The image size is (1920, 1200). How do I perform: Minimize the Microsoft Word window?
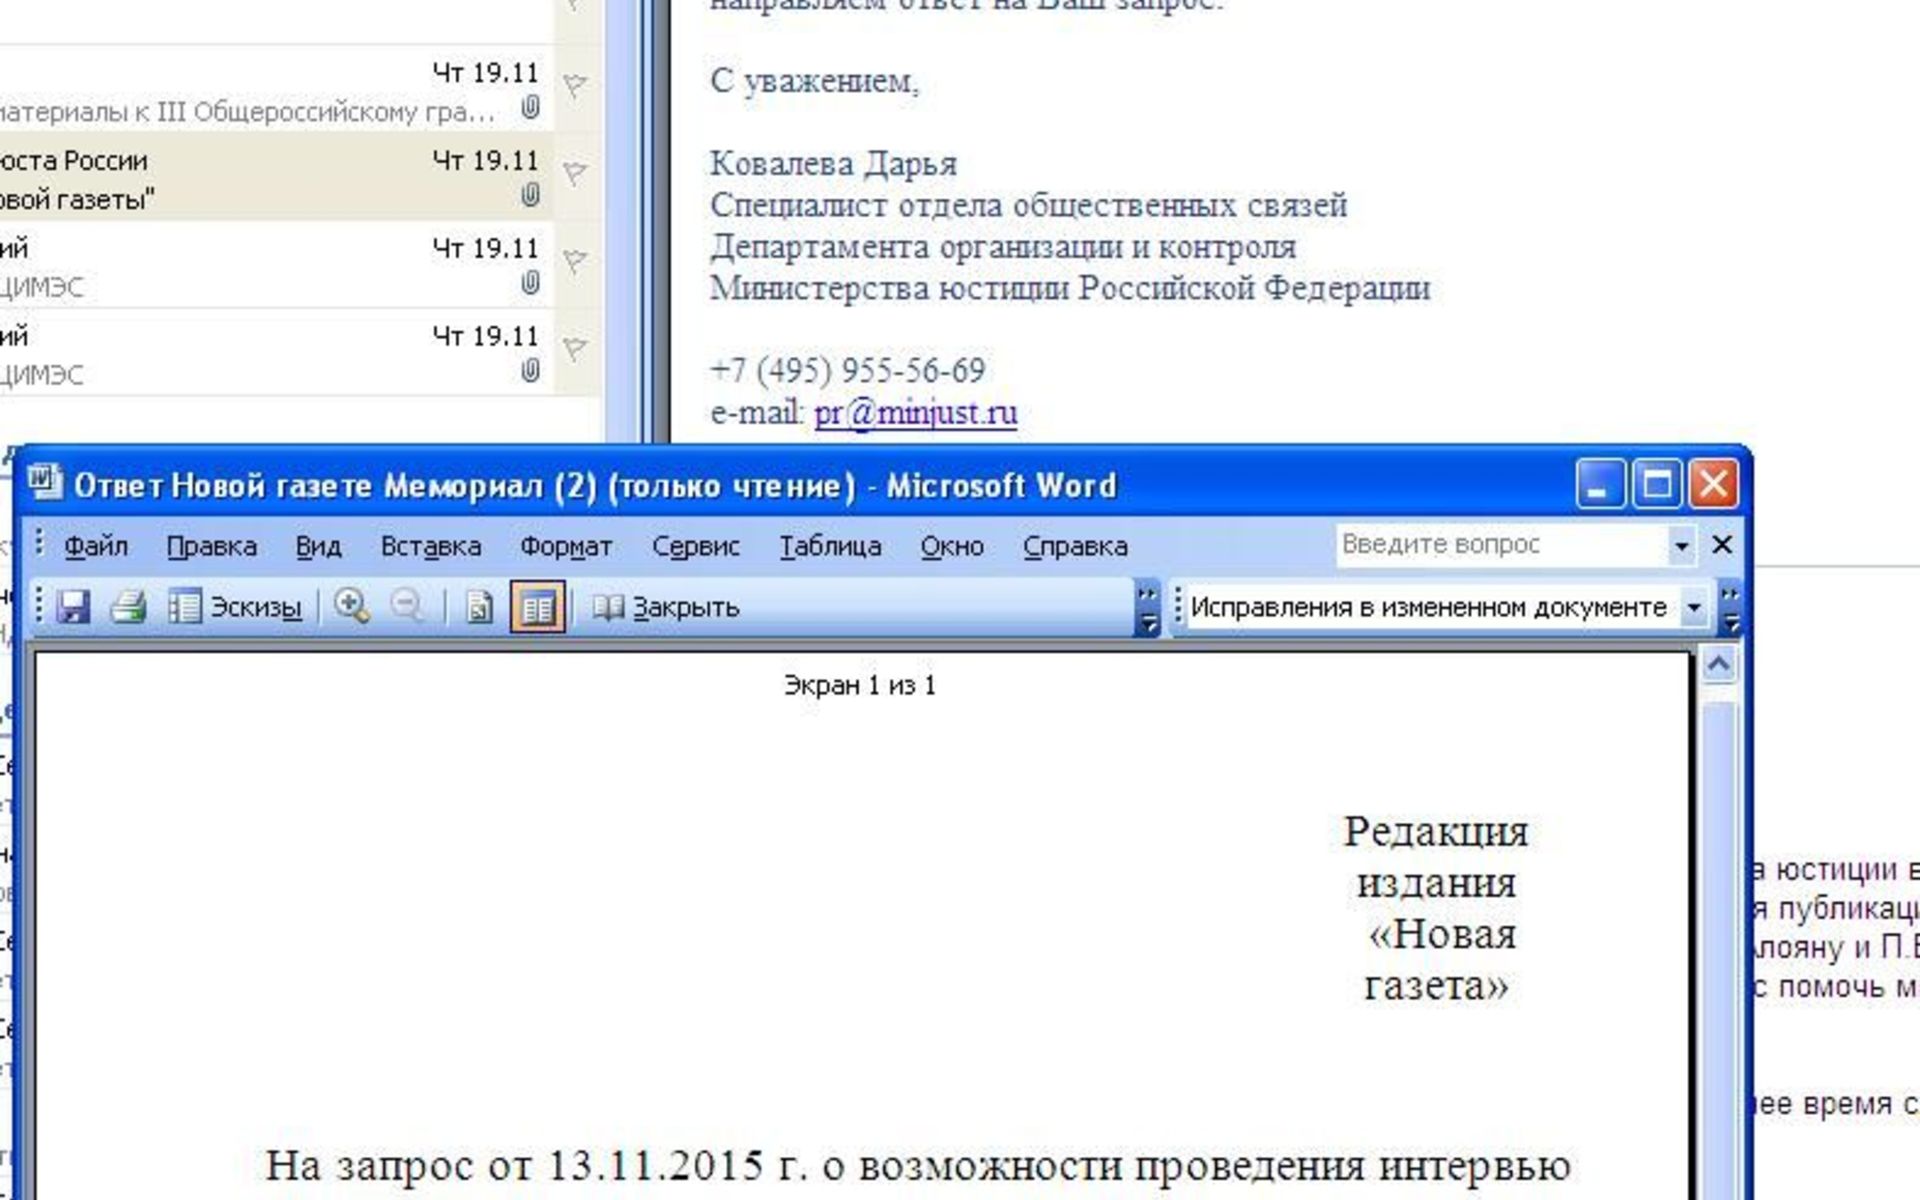pos(1599,484)
